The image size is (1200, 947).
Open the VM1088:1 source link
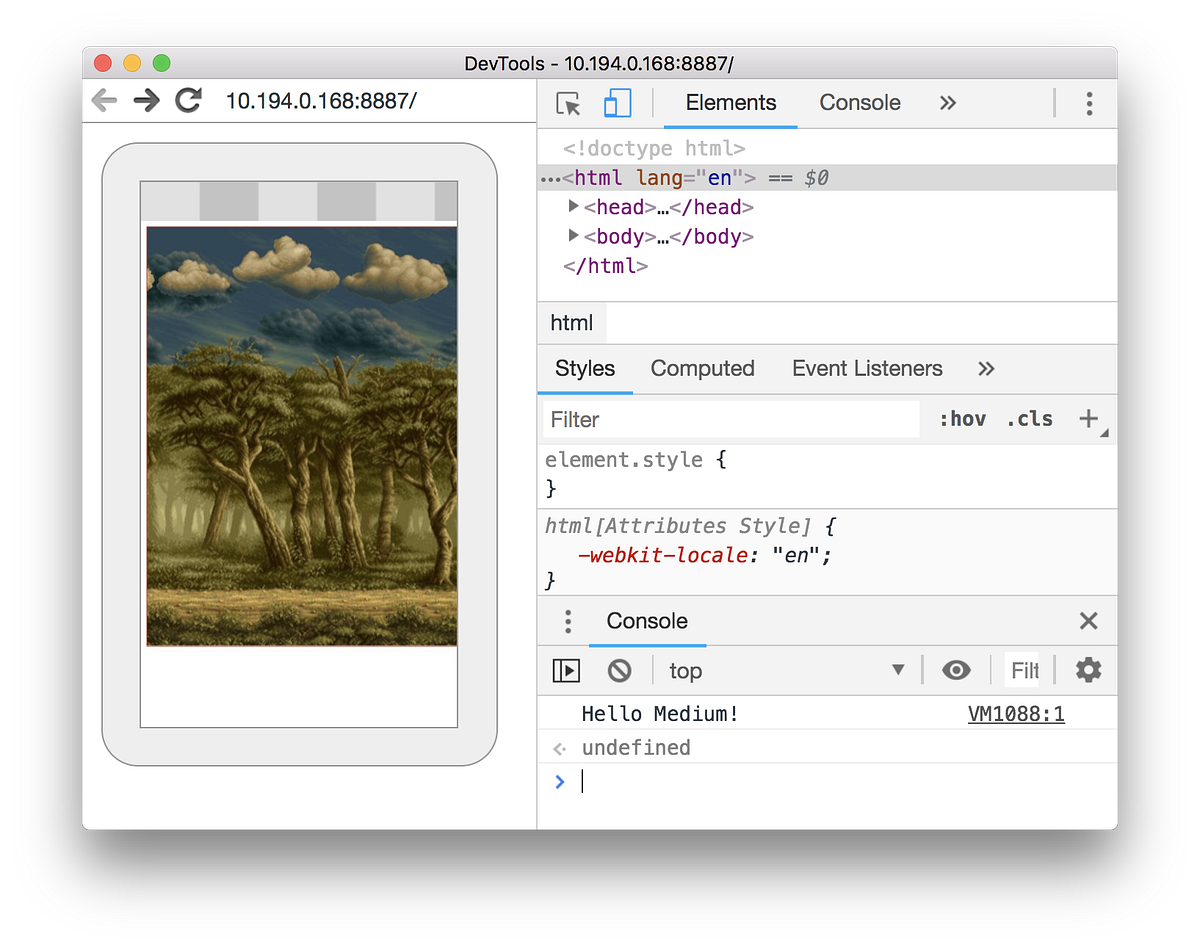tap(1016, 713)
